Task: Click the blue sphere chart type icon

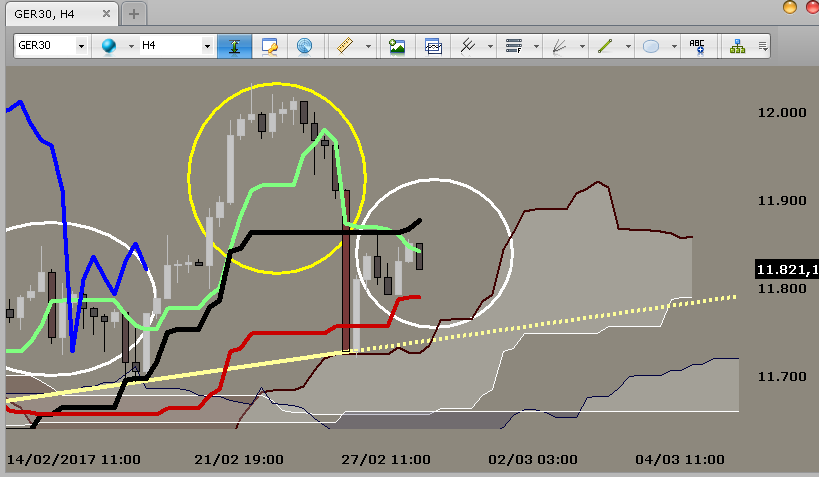Action: coord(109,46)
